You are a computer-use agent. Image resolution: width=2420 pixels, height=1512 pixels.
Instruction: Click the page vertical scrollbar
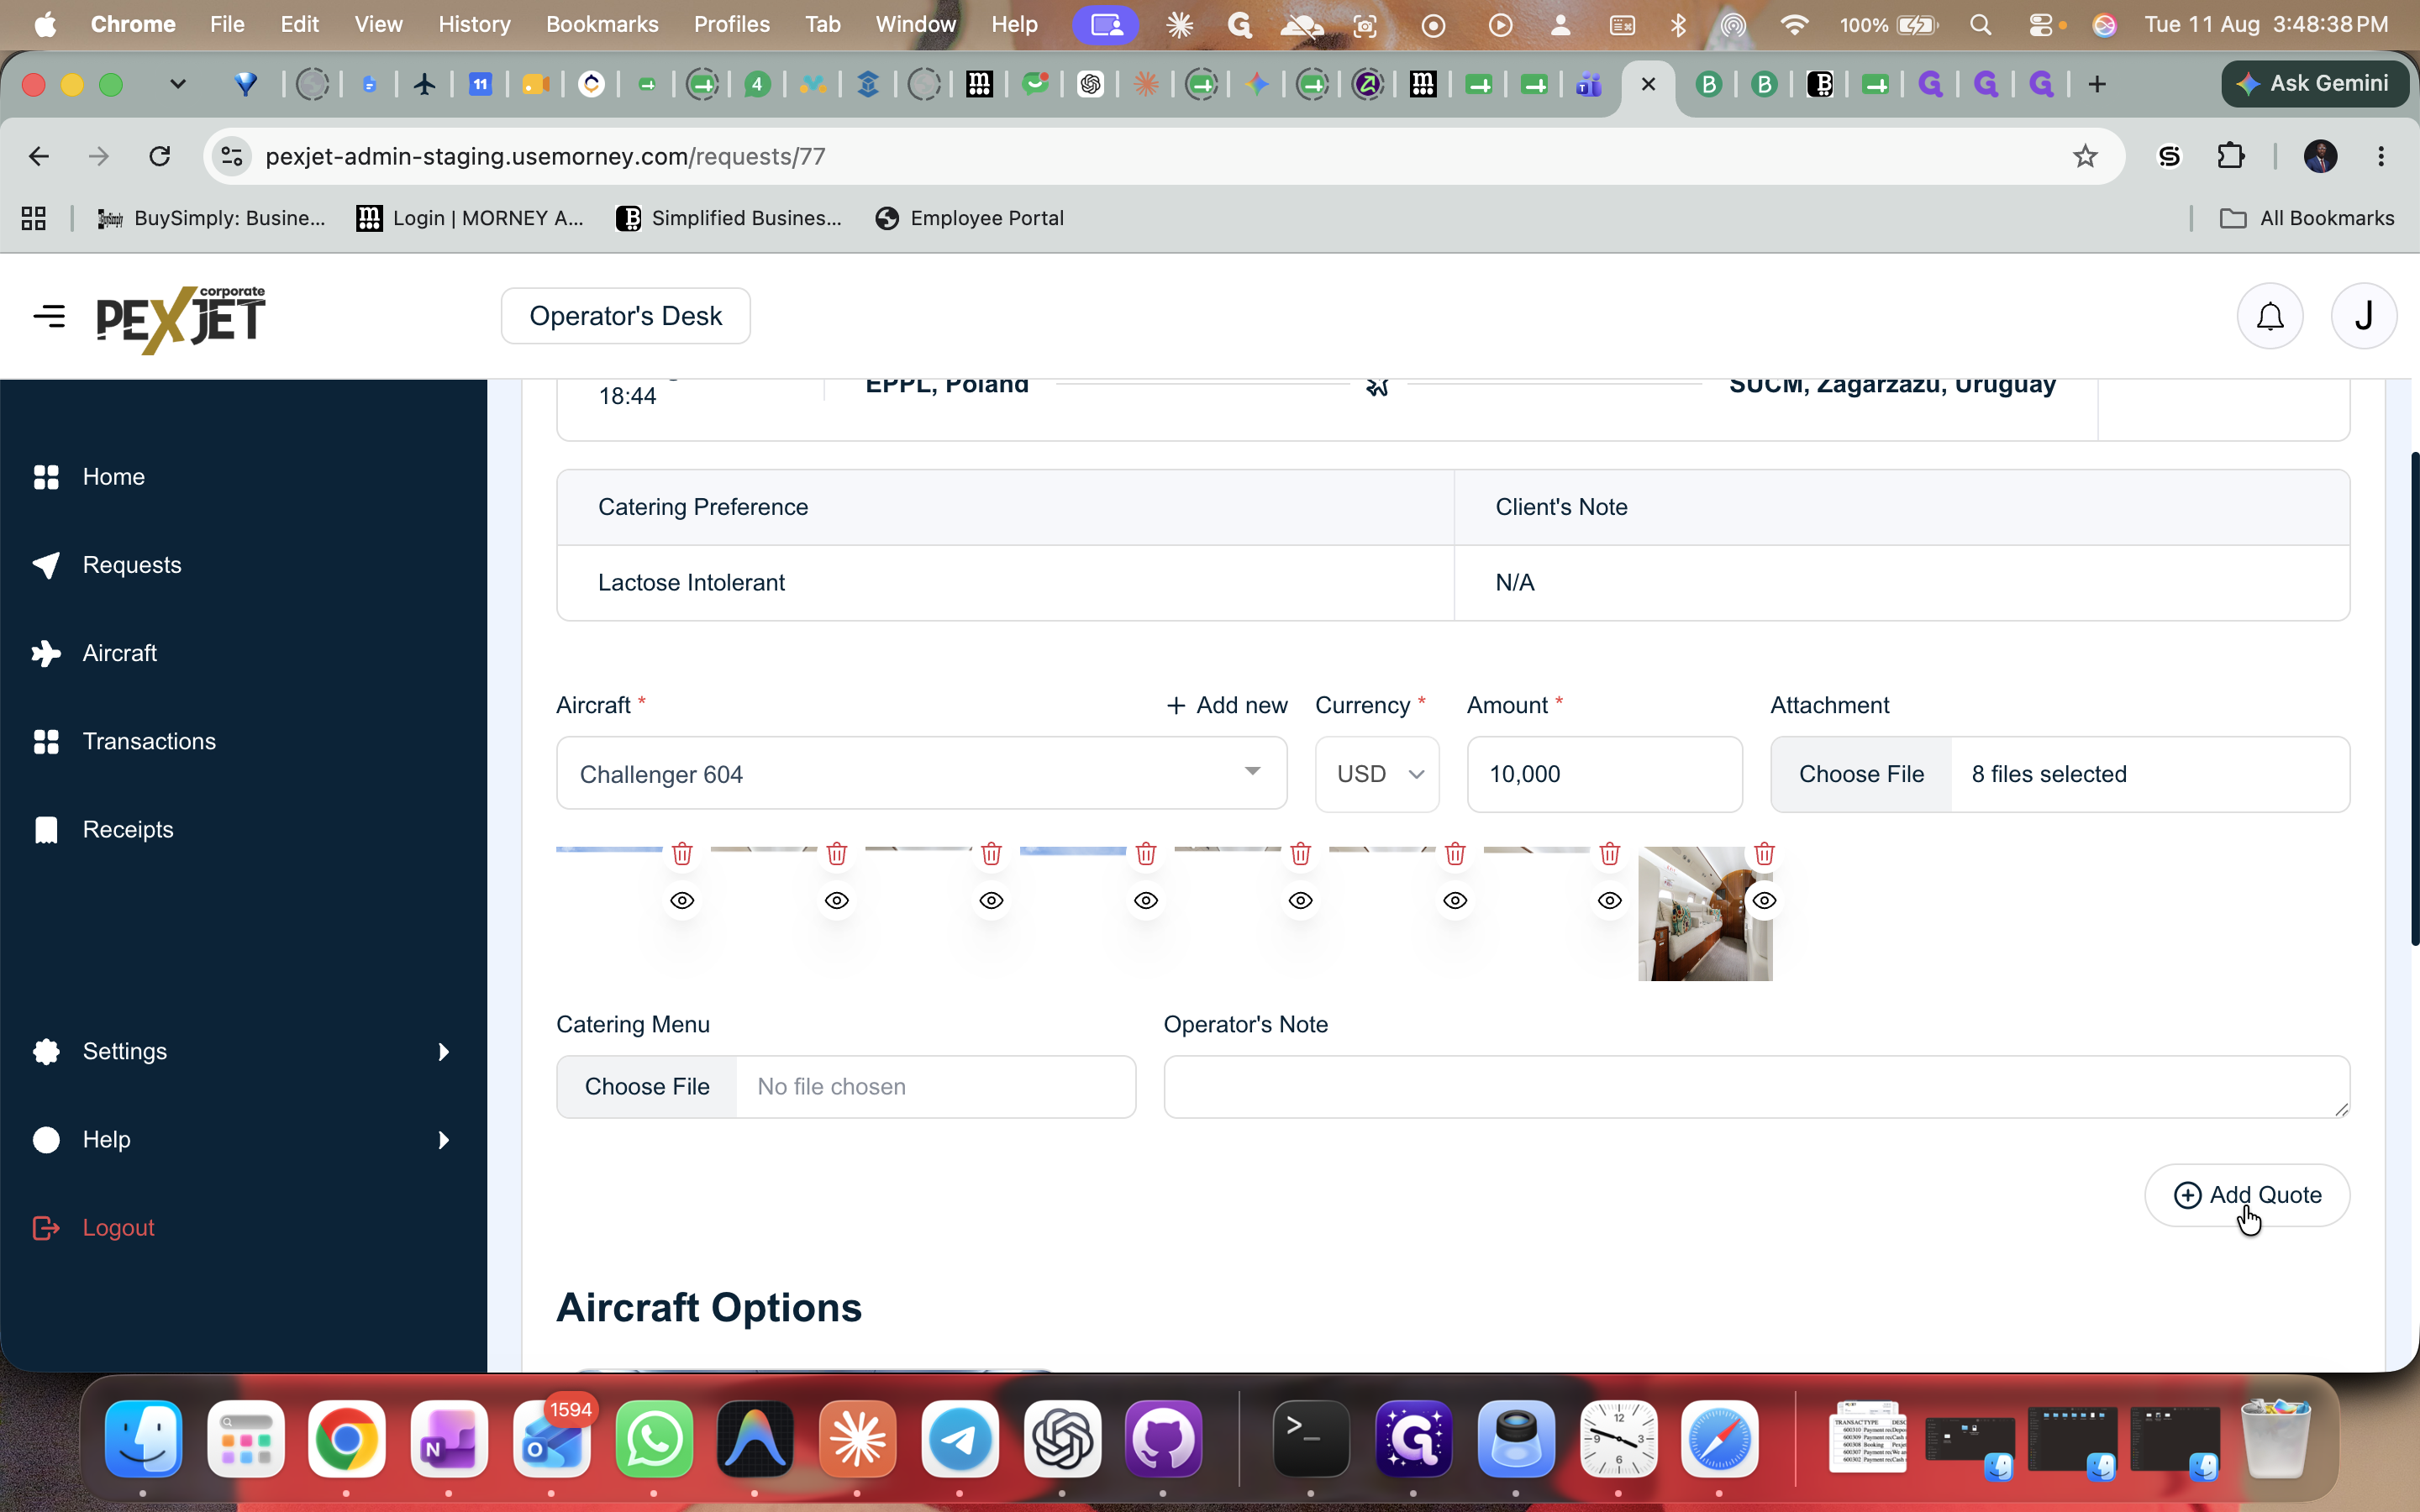coord(2413,698)
